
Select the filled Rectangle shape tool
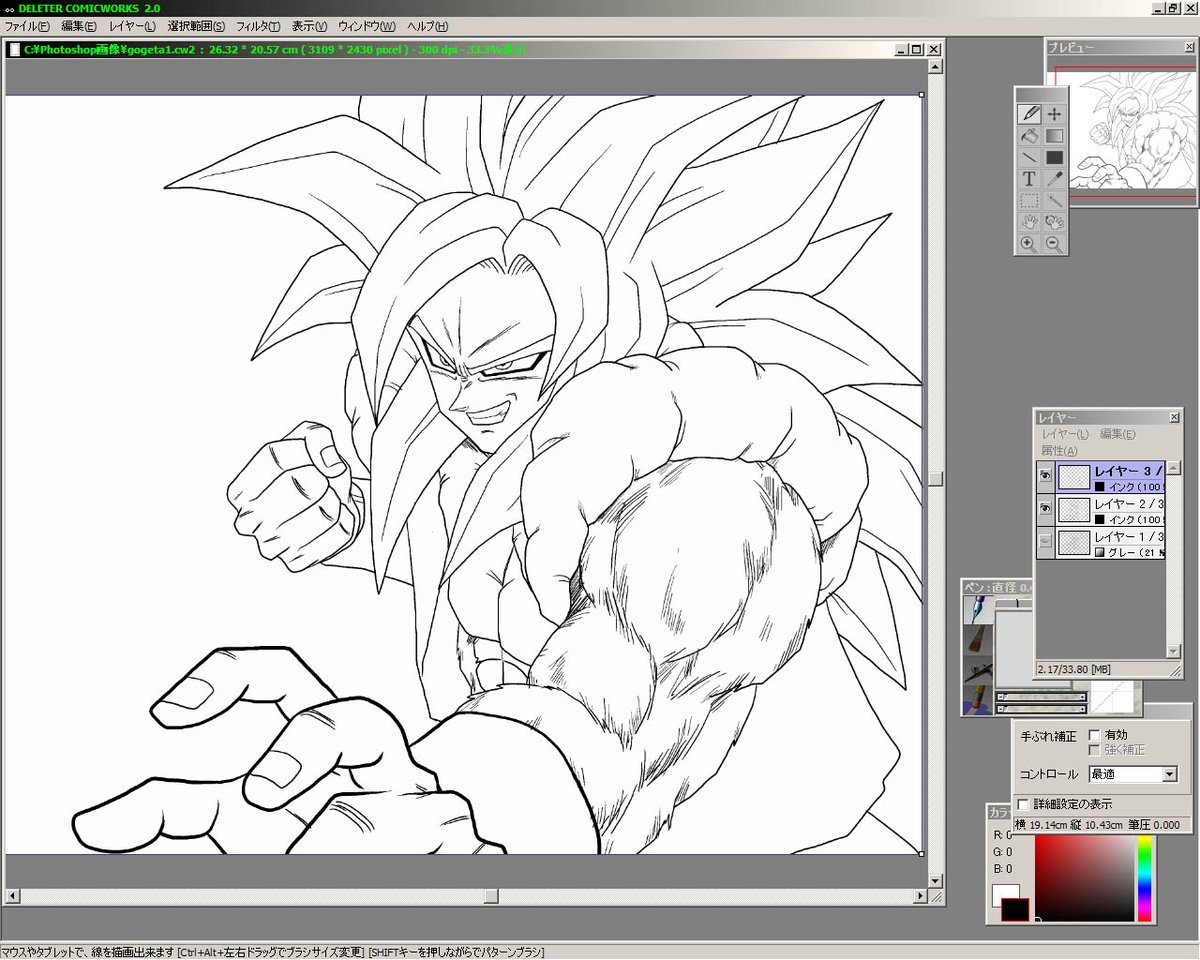pyautogui.click(x=1055, y=158)
